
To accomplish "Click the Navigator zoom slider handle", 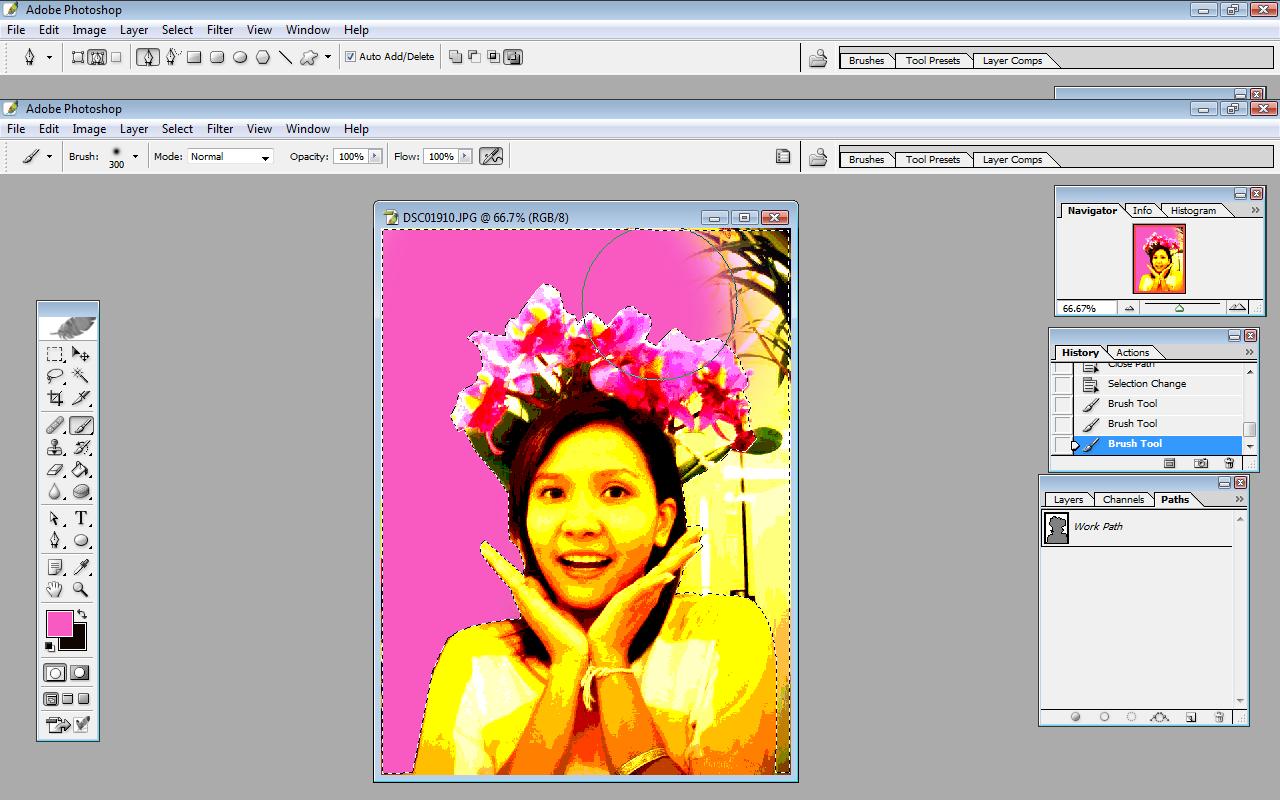I will pos(1179,308).
